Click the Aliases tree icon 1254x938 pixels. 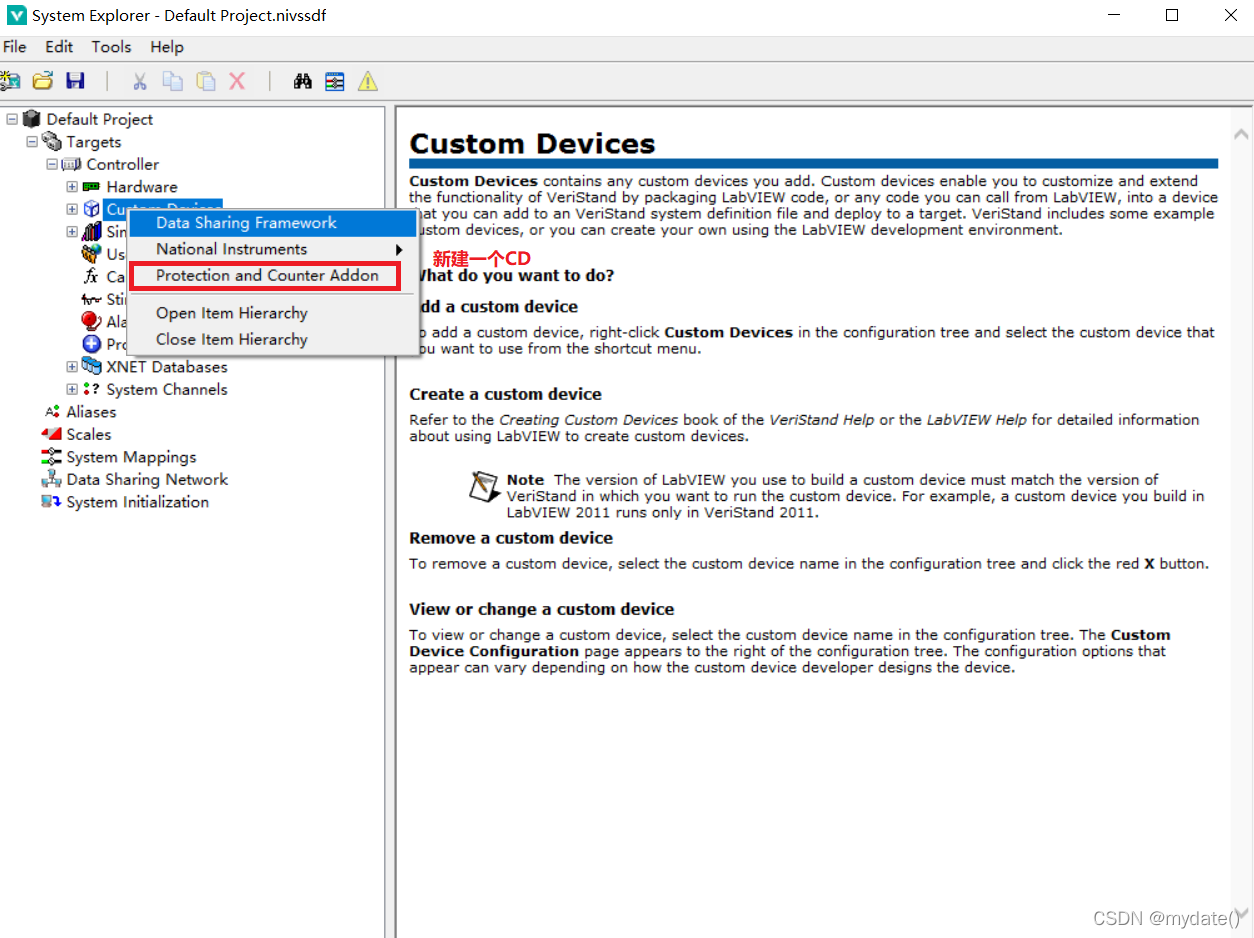[x=52, y=412]
